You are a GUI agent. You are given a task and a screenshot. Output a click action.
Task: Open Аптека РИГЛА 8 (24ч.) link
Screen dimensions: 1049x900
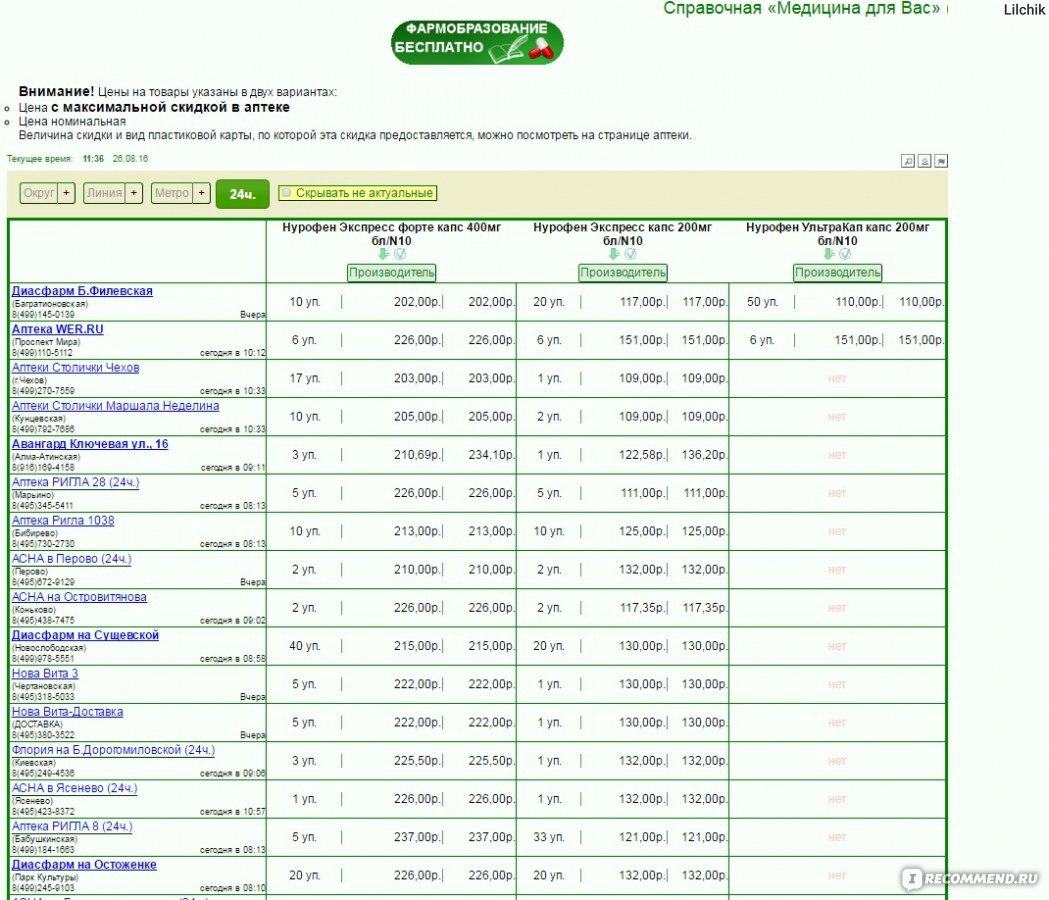point(72,826)
